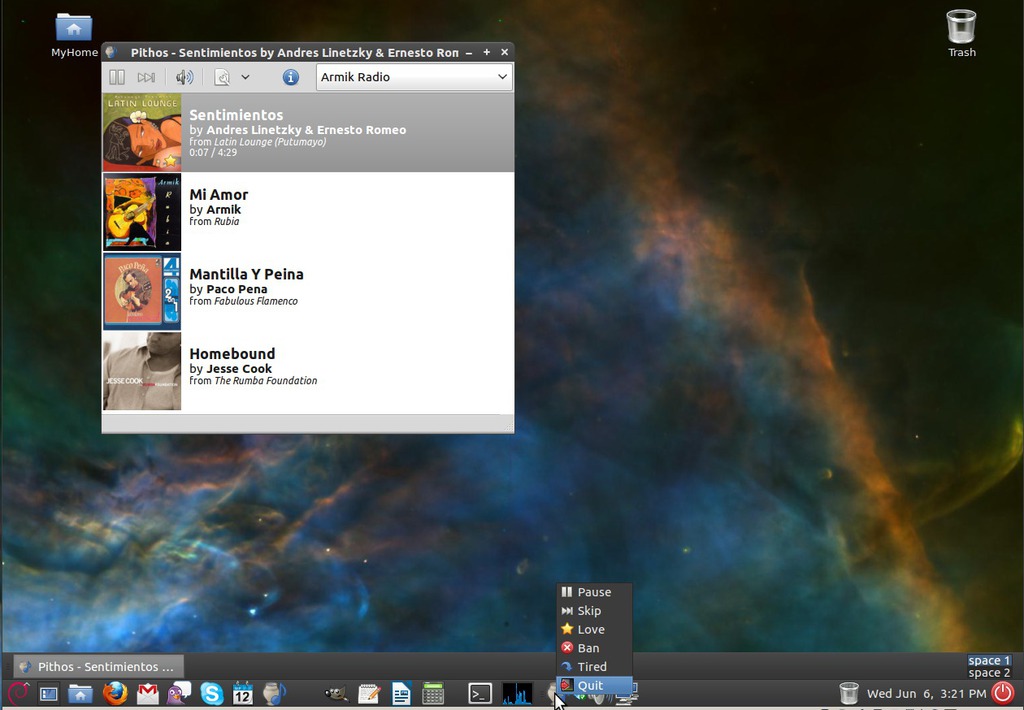Click the artist line "by Armik"

[215, 209]
